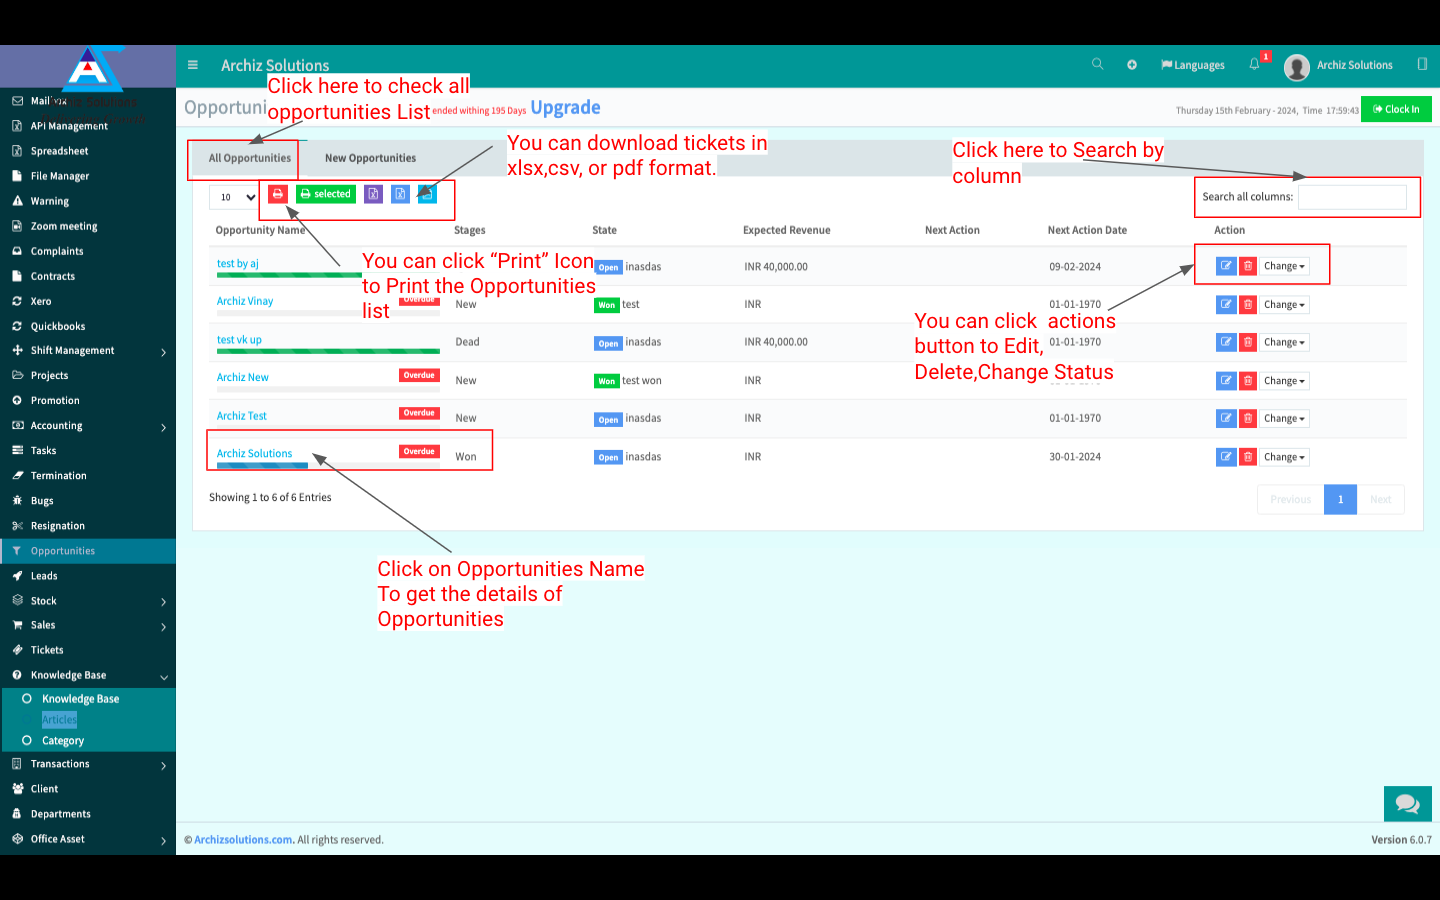Click edit icon for test by aj
This screenshot has width=1440, height=900.
coord(1225,266)
